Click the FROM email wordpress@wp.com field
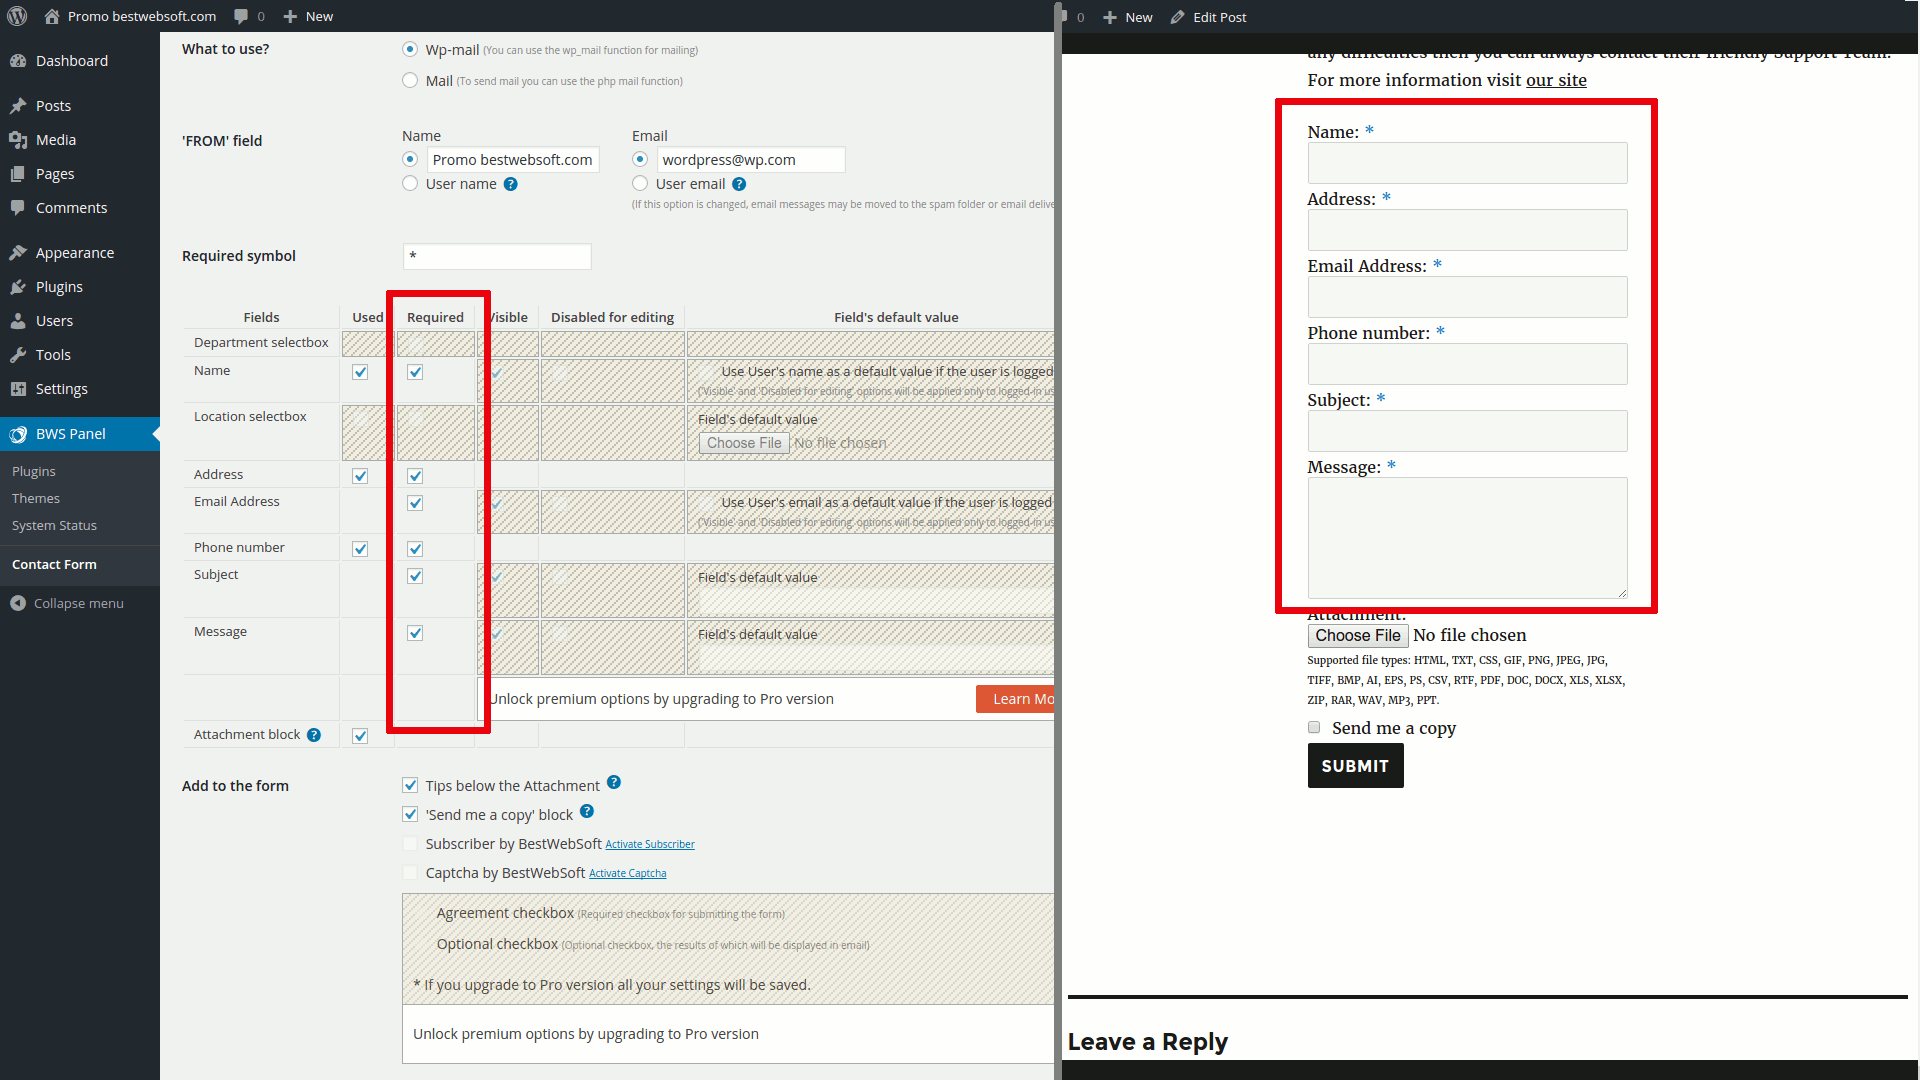 tap(751, 160)
